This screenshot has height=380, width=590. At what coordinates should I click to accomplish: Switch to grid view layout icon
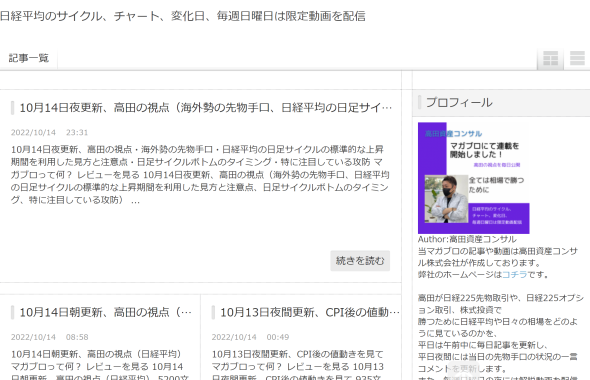click(550, 58)
